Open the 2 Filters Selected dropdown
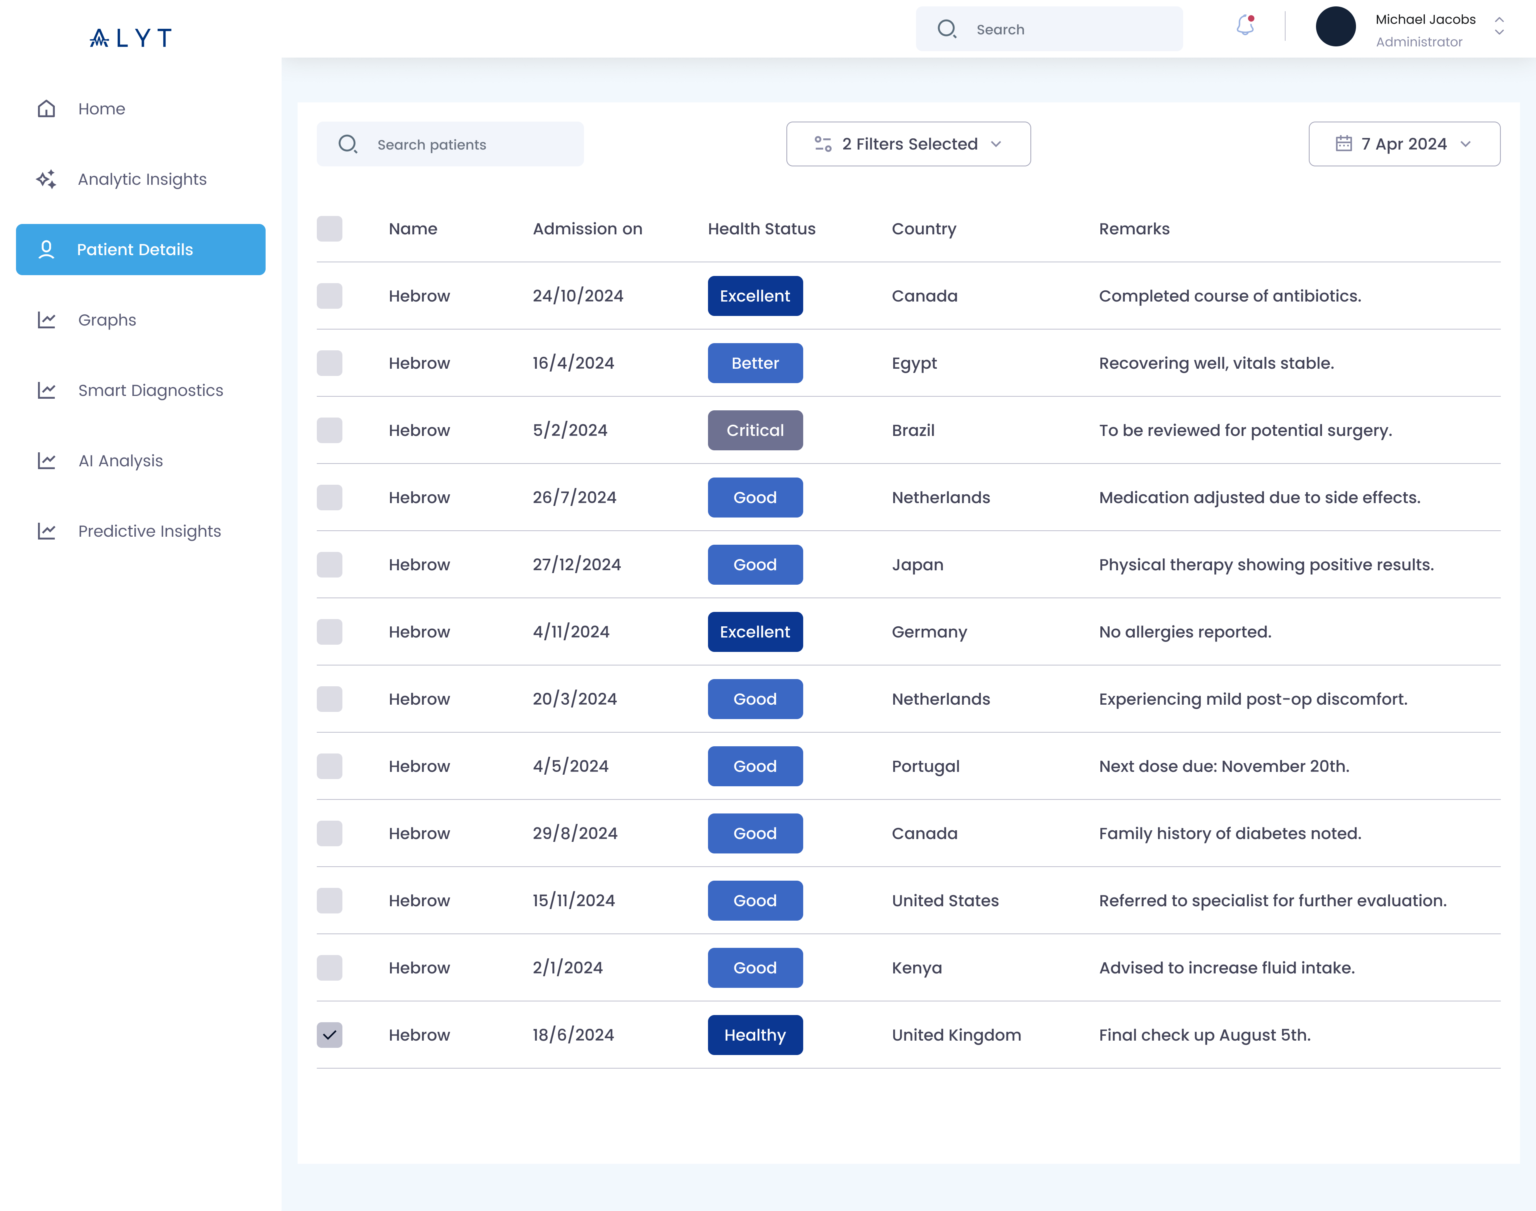1536x1211 pixels. tap(908, 144)
